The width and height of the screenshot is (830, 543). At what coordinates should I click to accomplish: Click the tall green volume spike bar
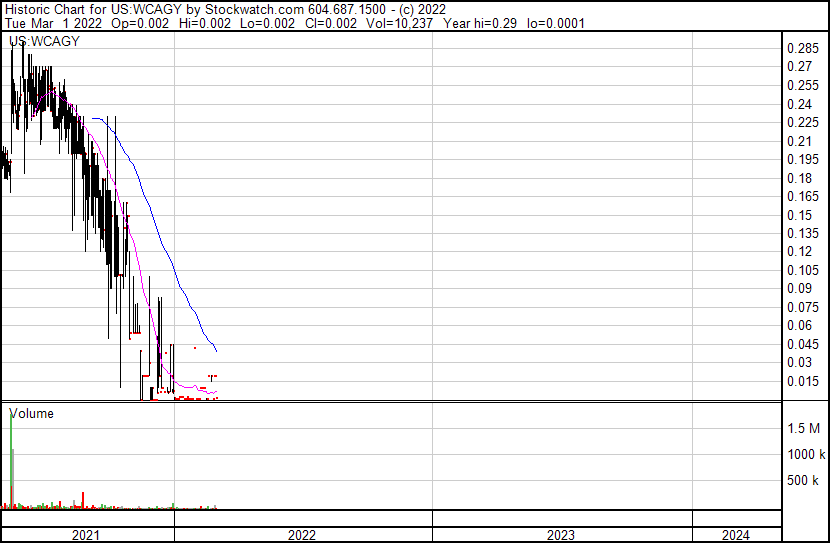11,460
